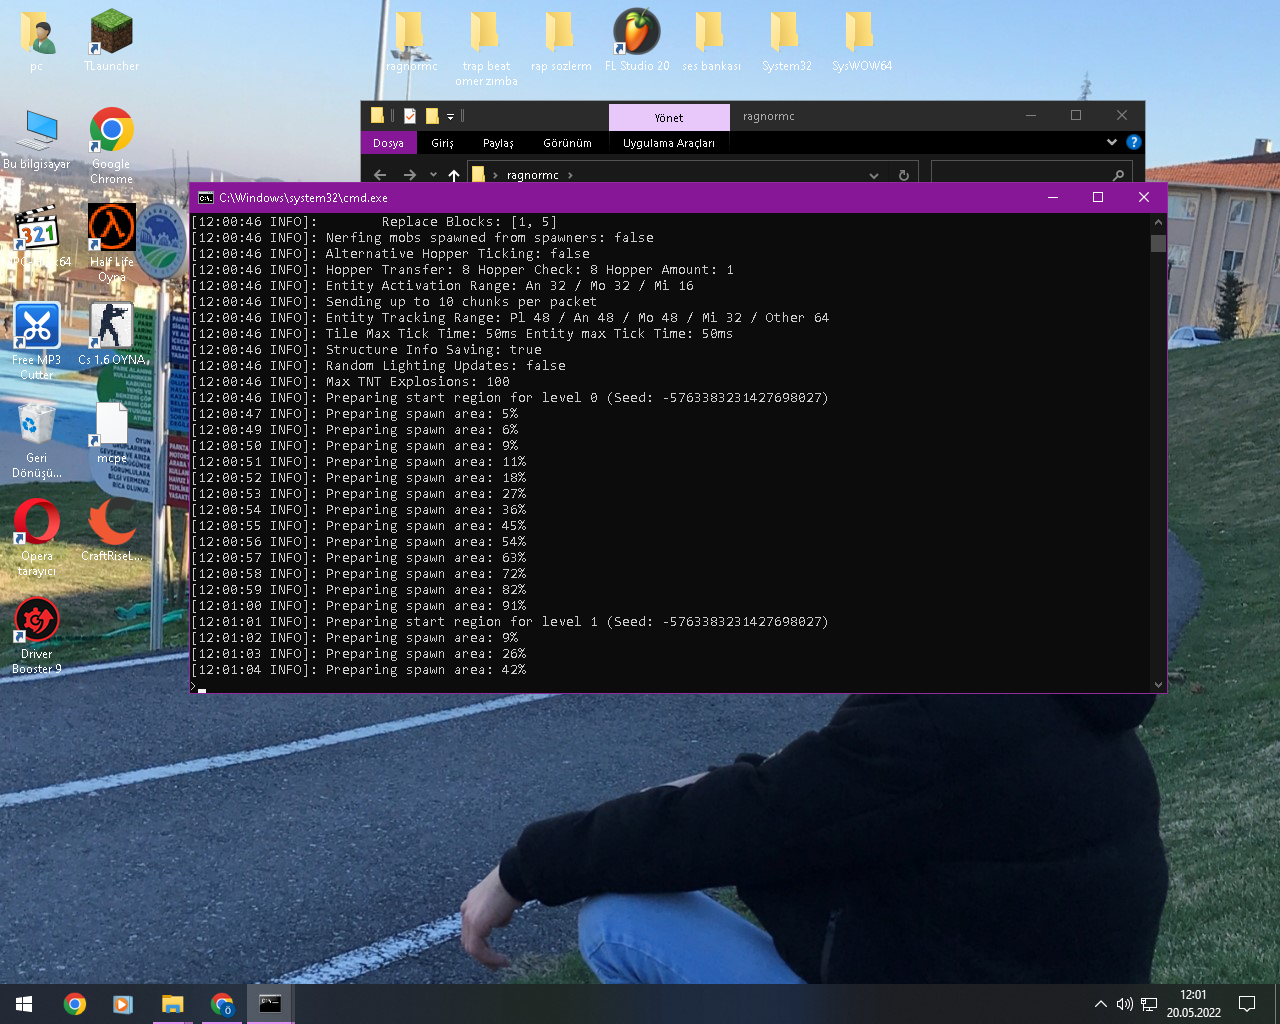Open Explorer help question mark icon

click(1133, 142)
